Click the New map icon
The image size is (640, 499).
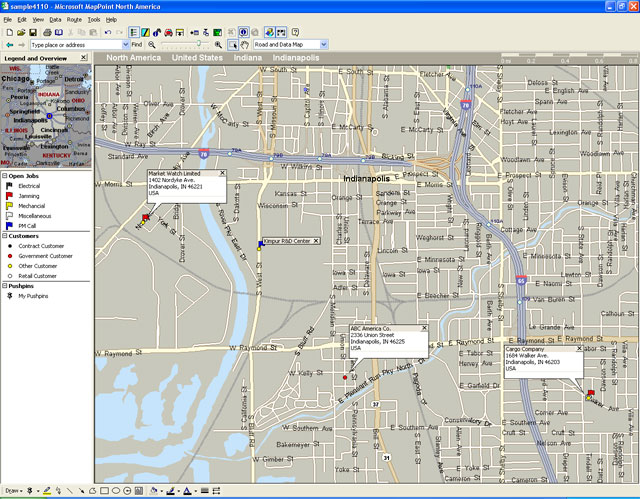(x=9, y=32)
